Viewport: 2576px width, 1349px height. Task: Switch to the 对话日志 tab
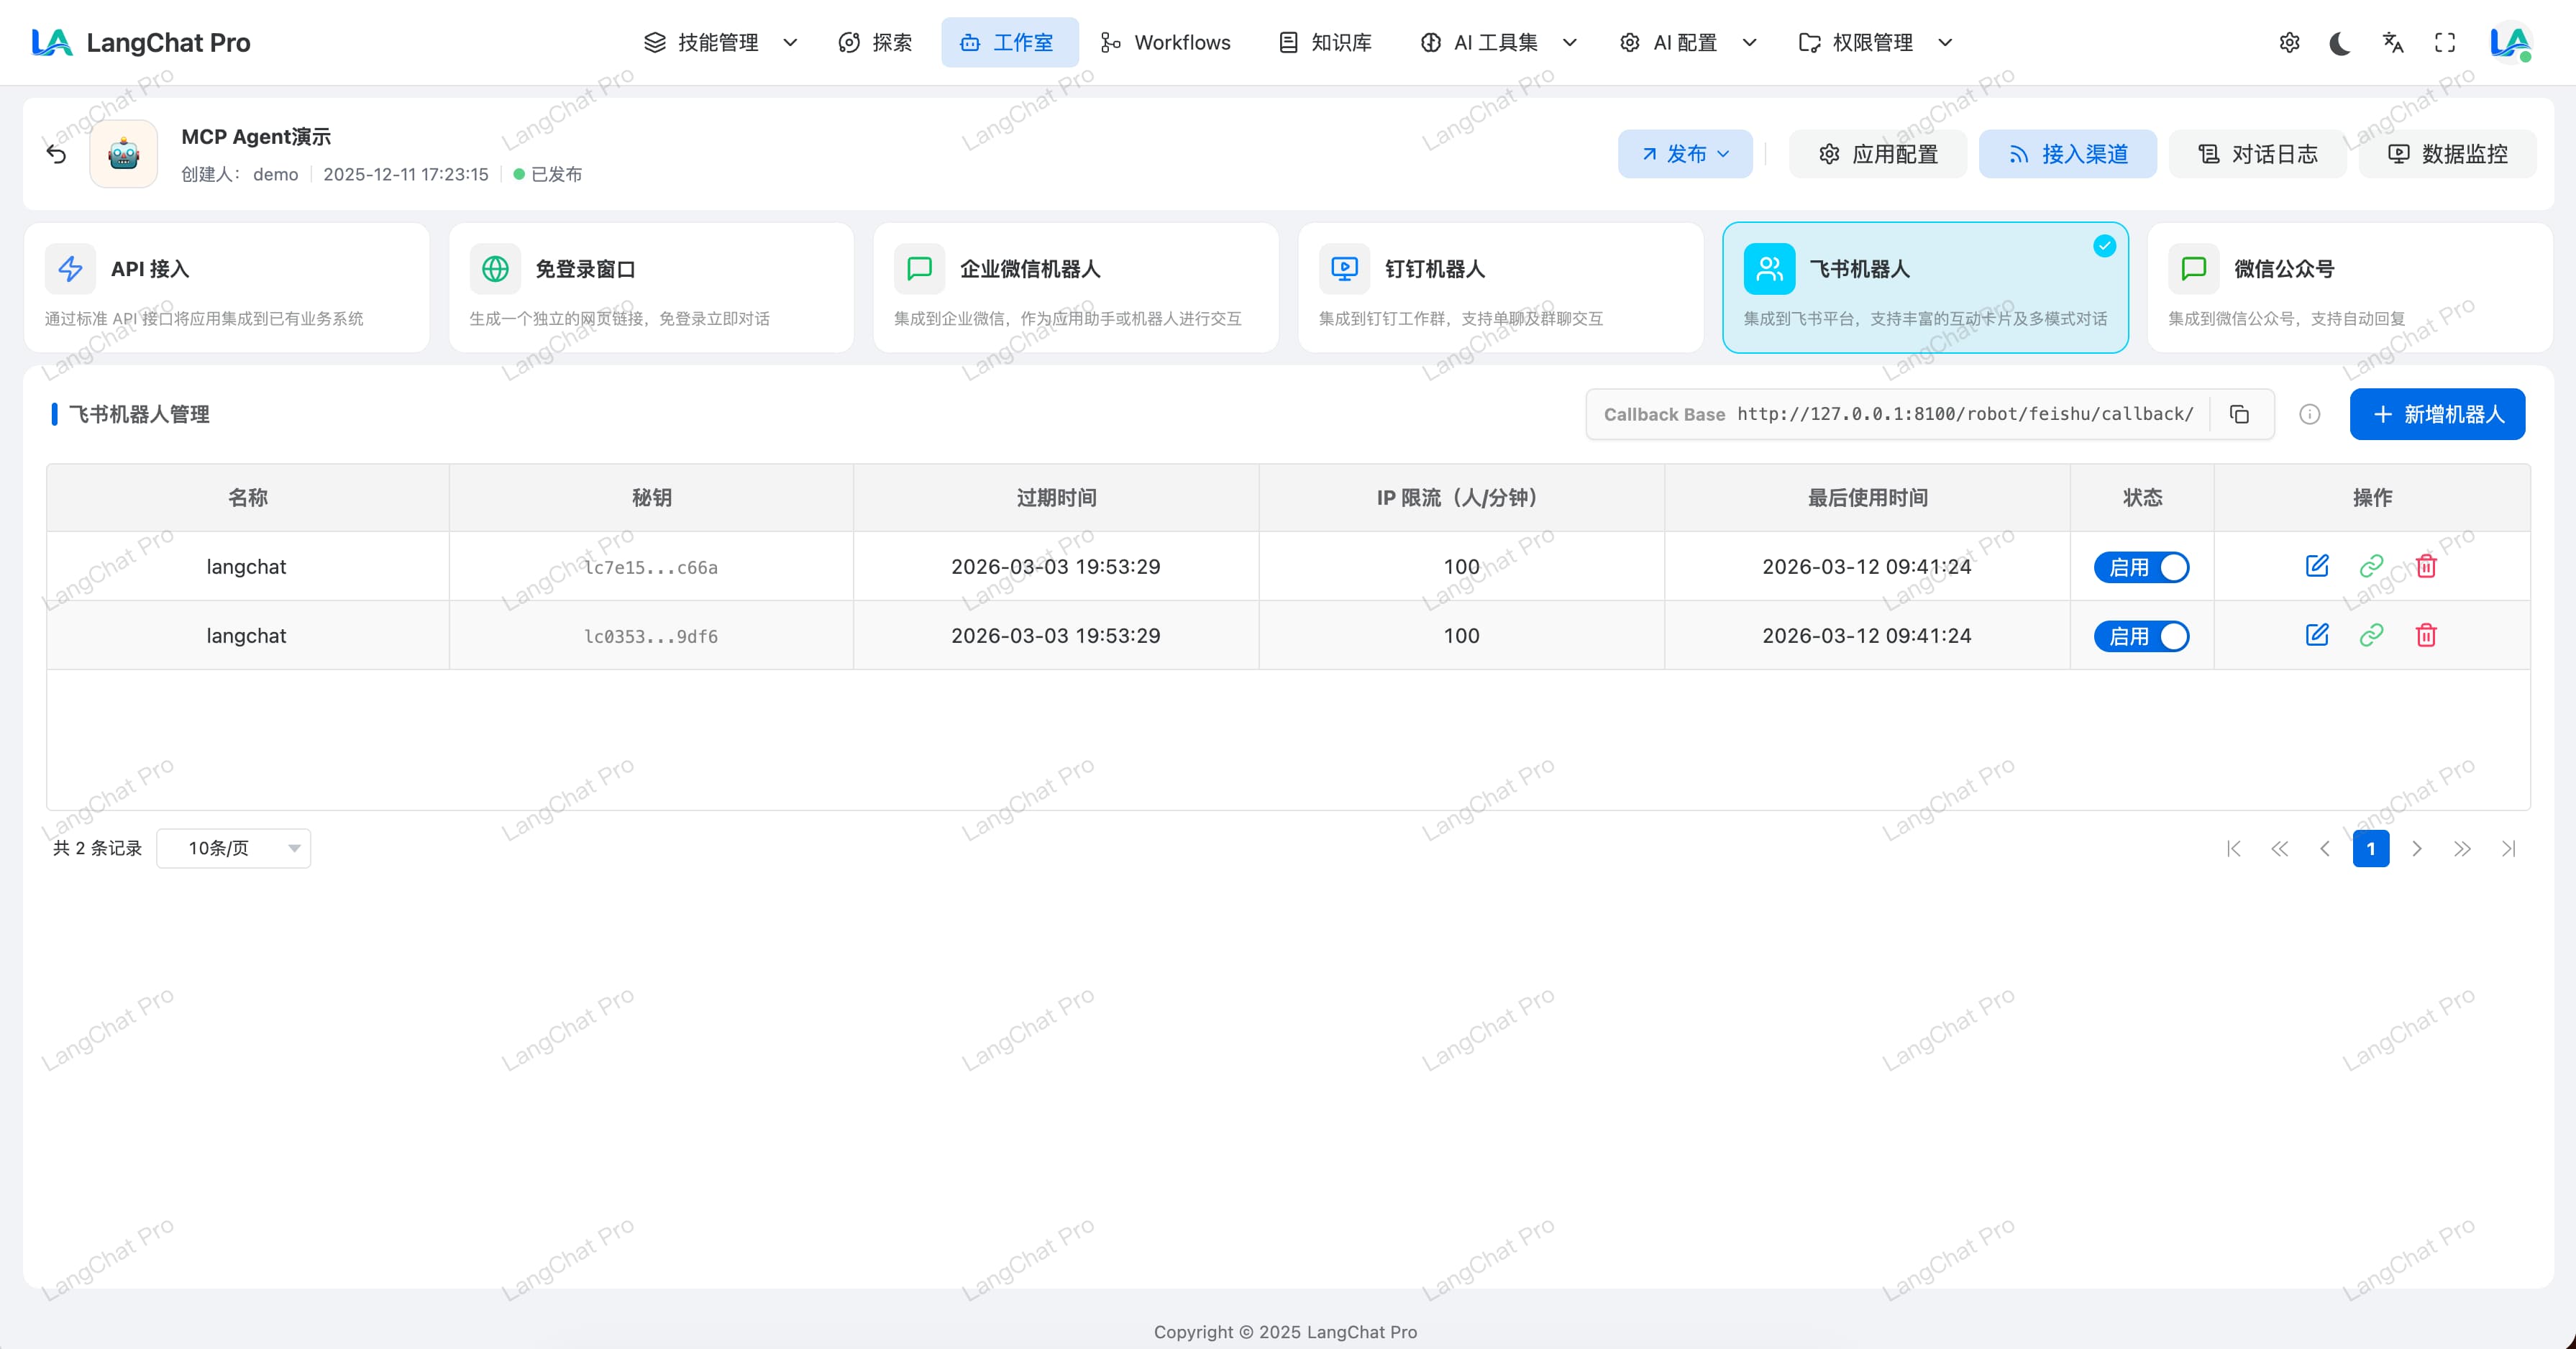2257,154
